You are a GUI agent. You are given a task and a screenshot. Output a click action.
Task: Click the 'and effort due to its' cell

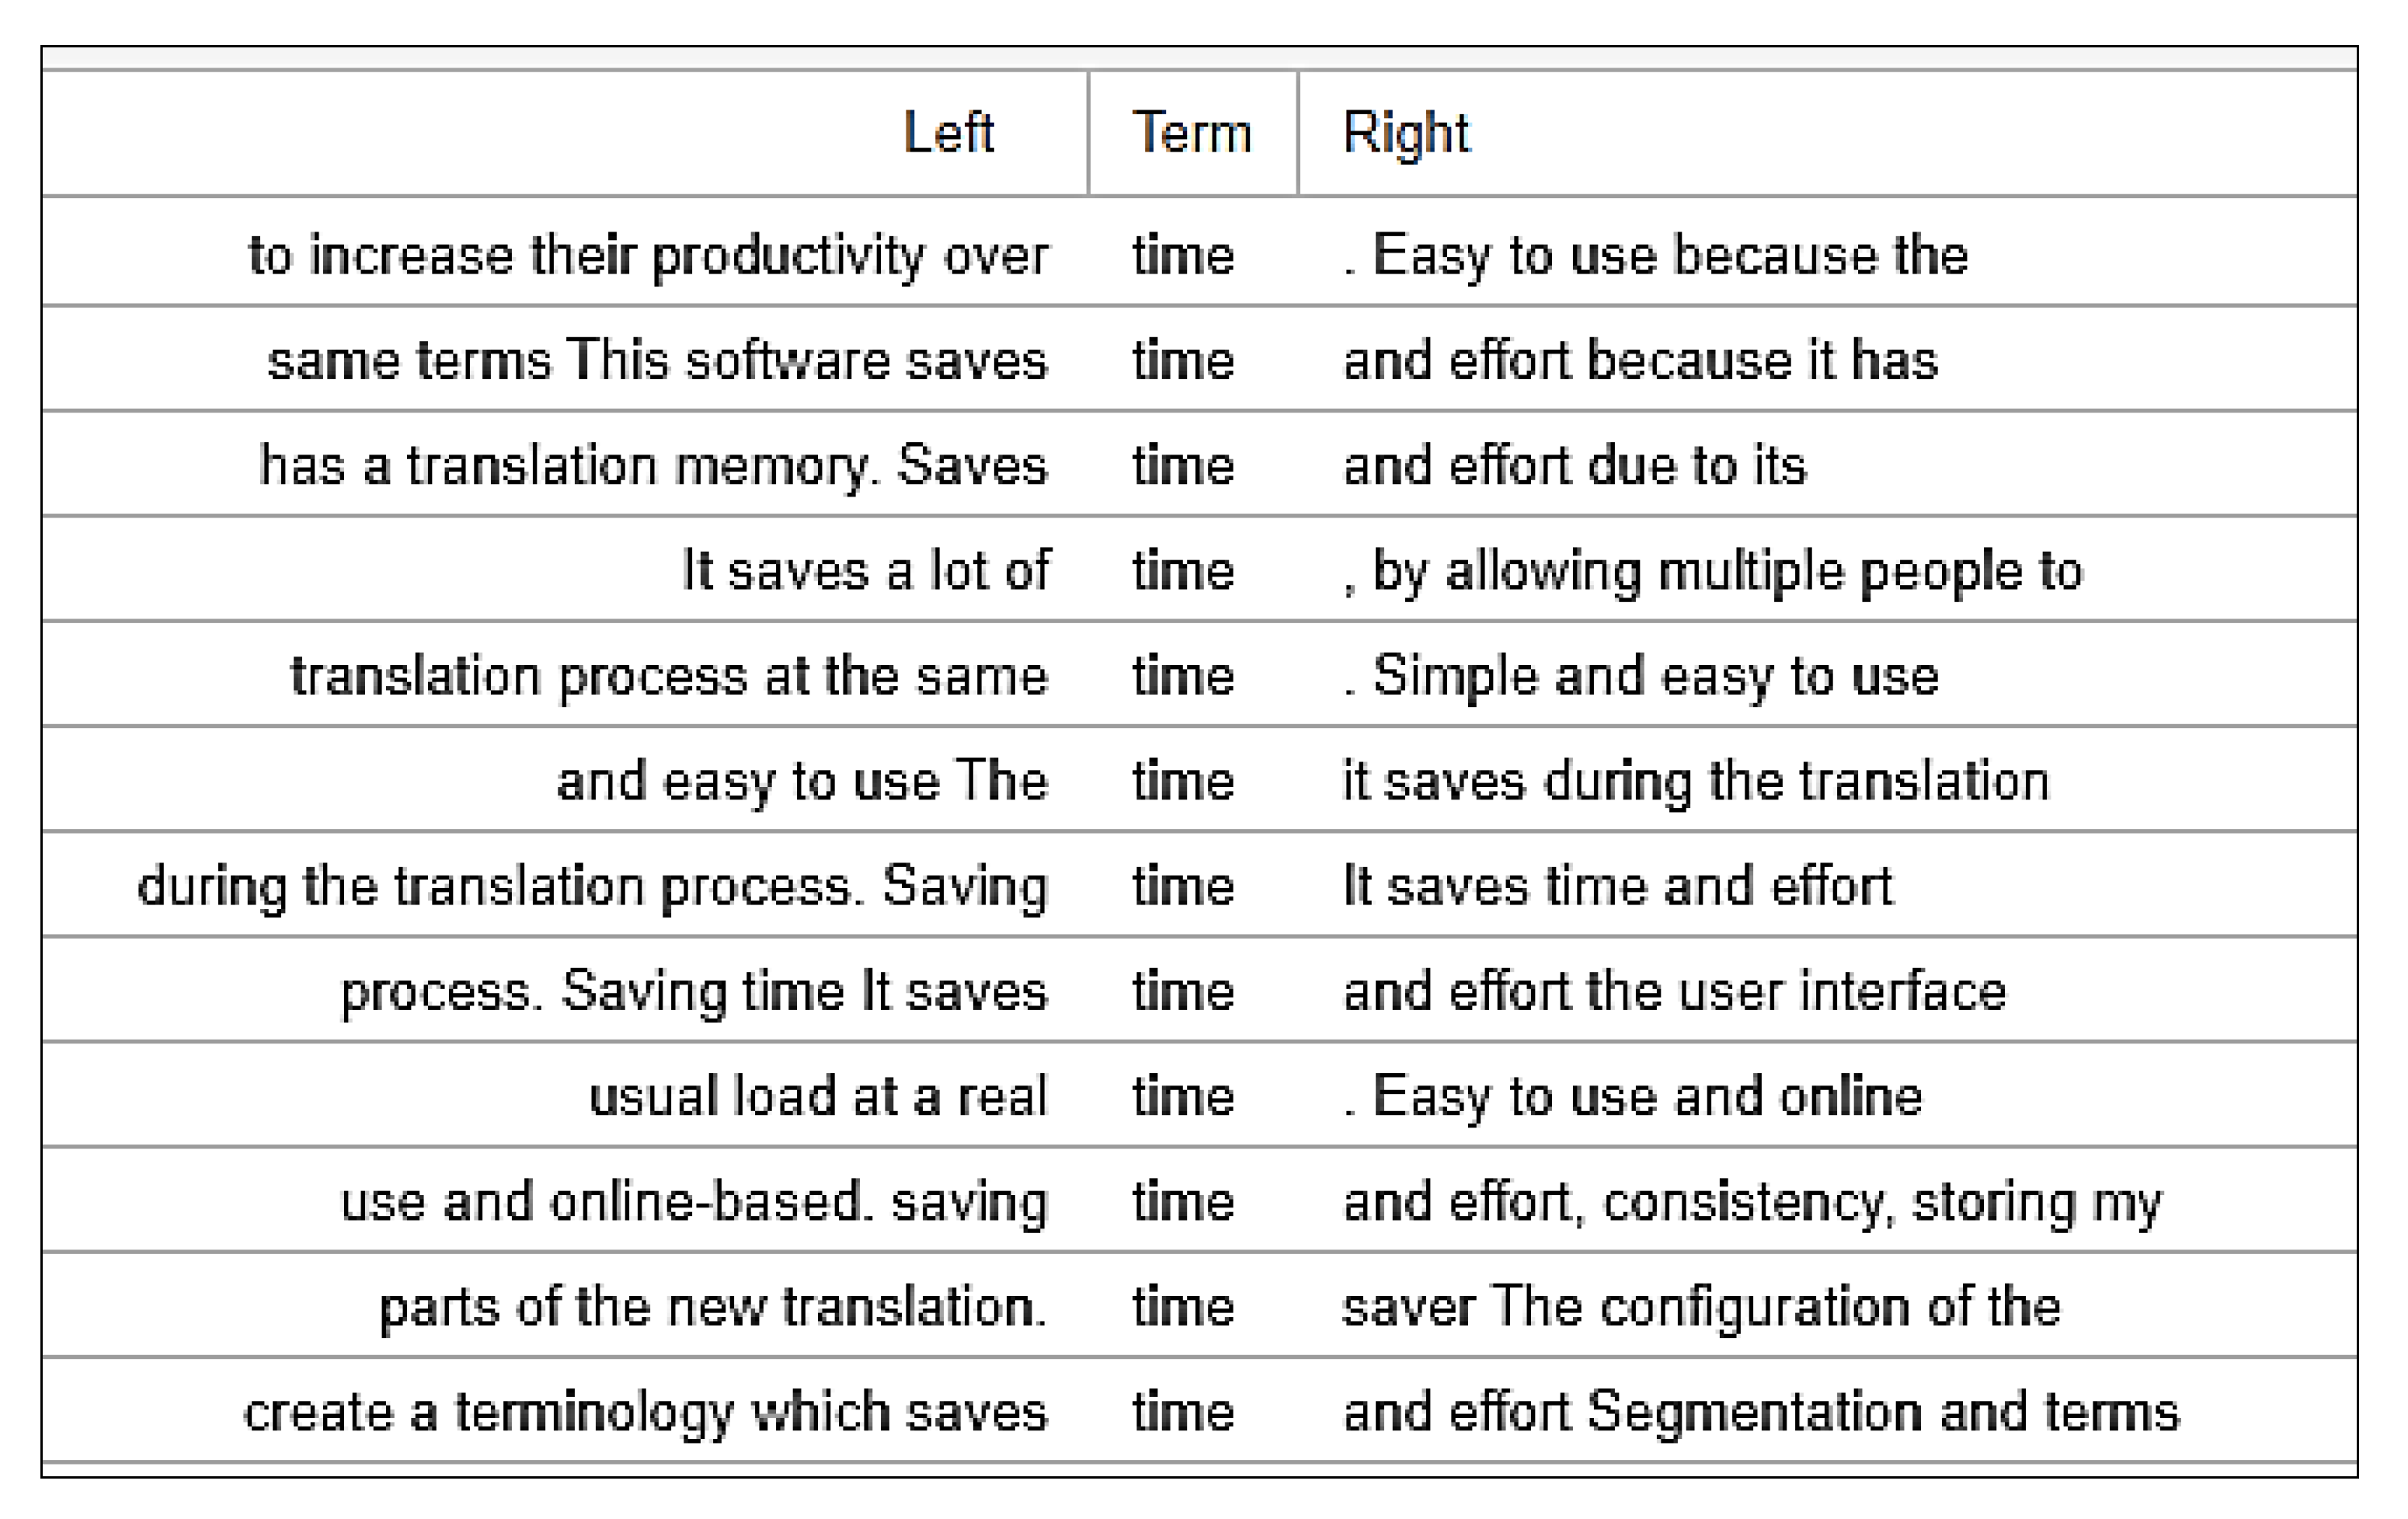(x=1574, y=466)
